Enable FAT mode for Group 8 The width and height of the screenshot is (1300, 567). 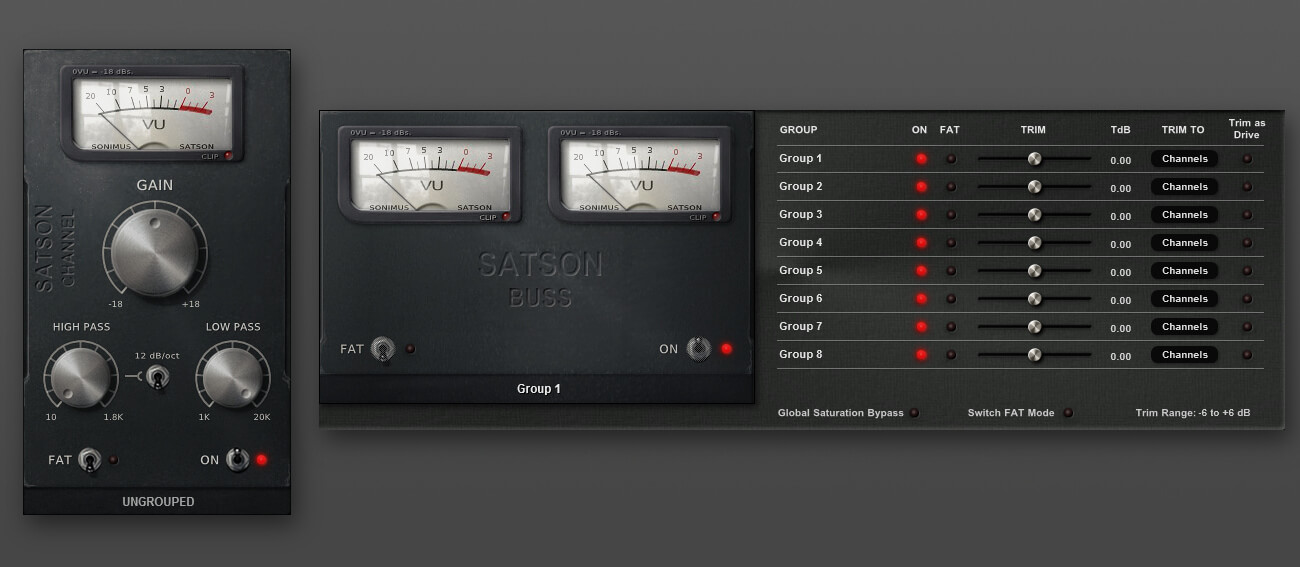(x=951, y=355)
